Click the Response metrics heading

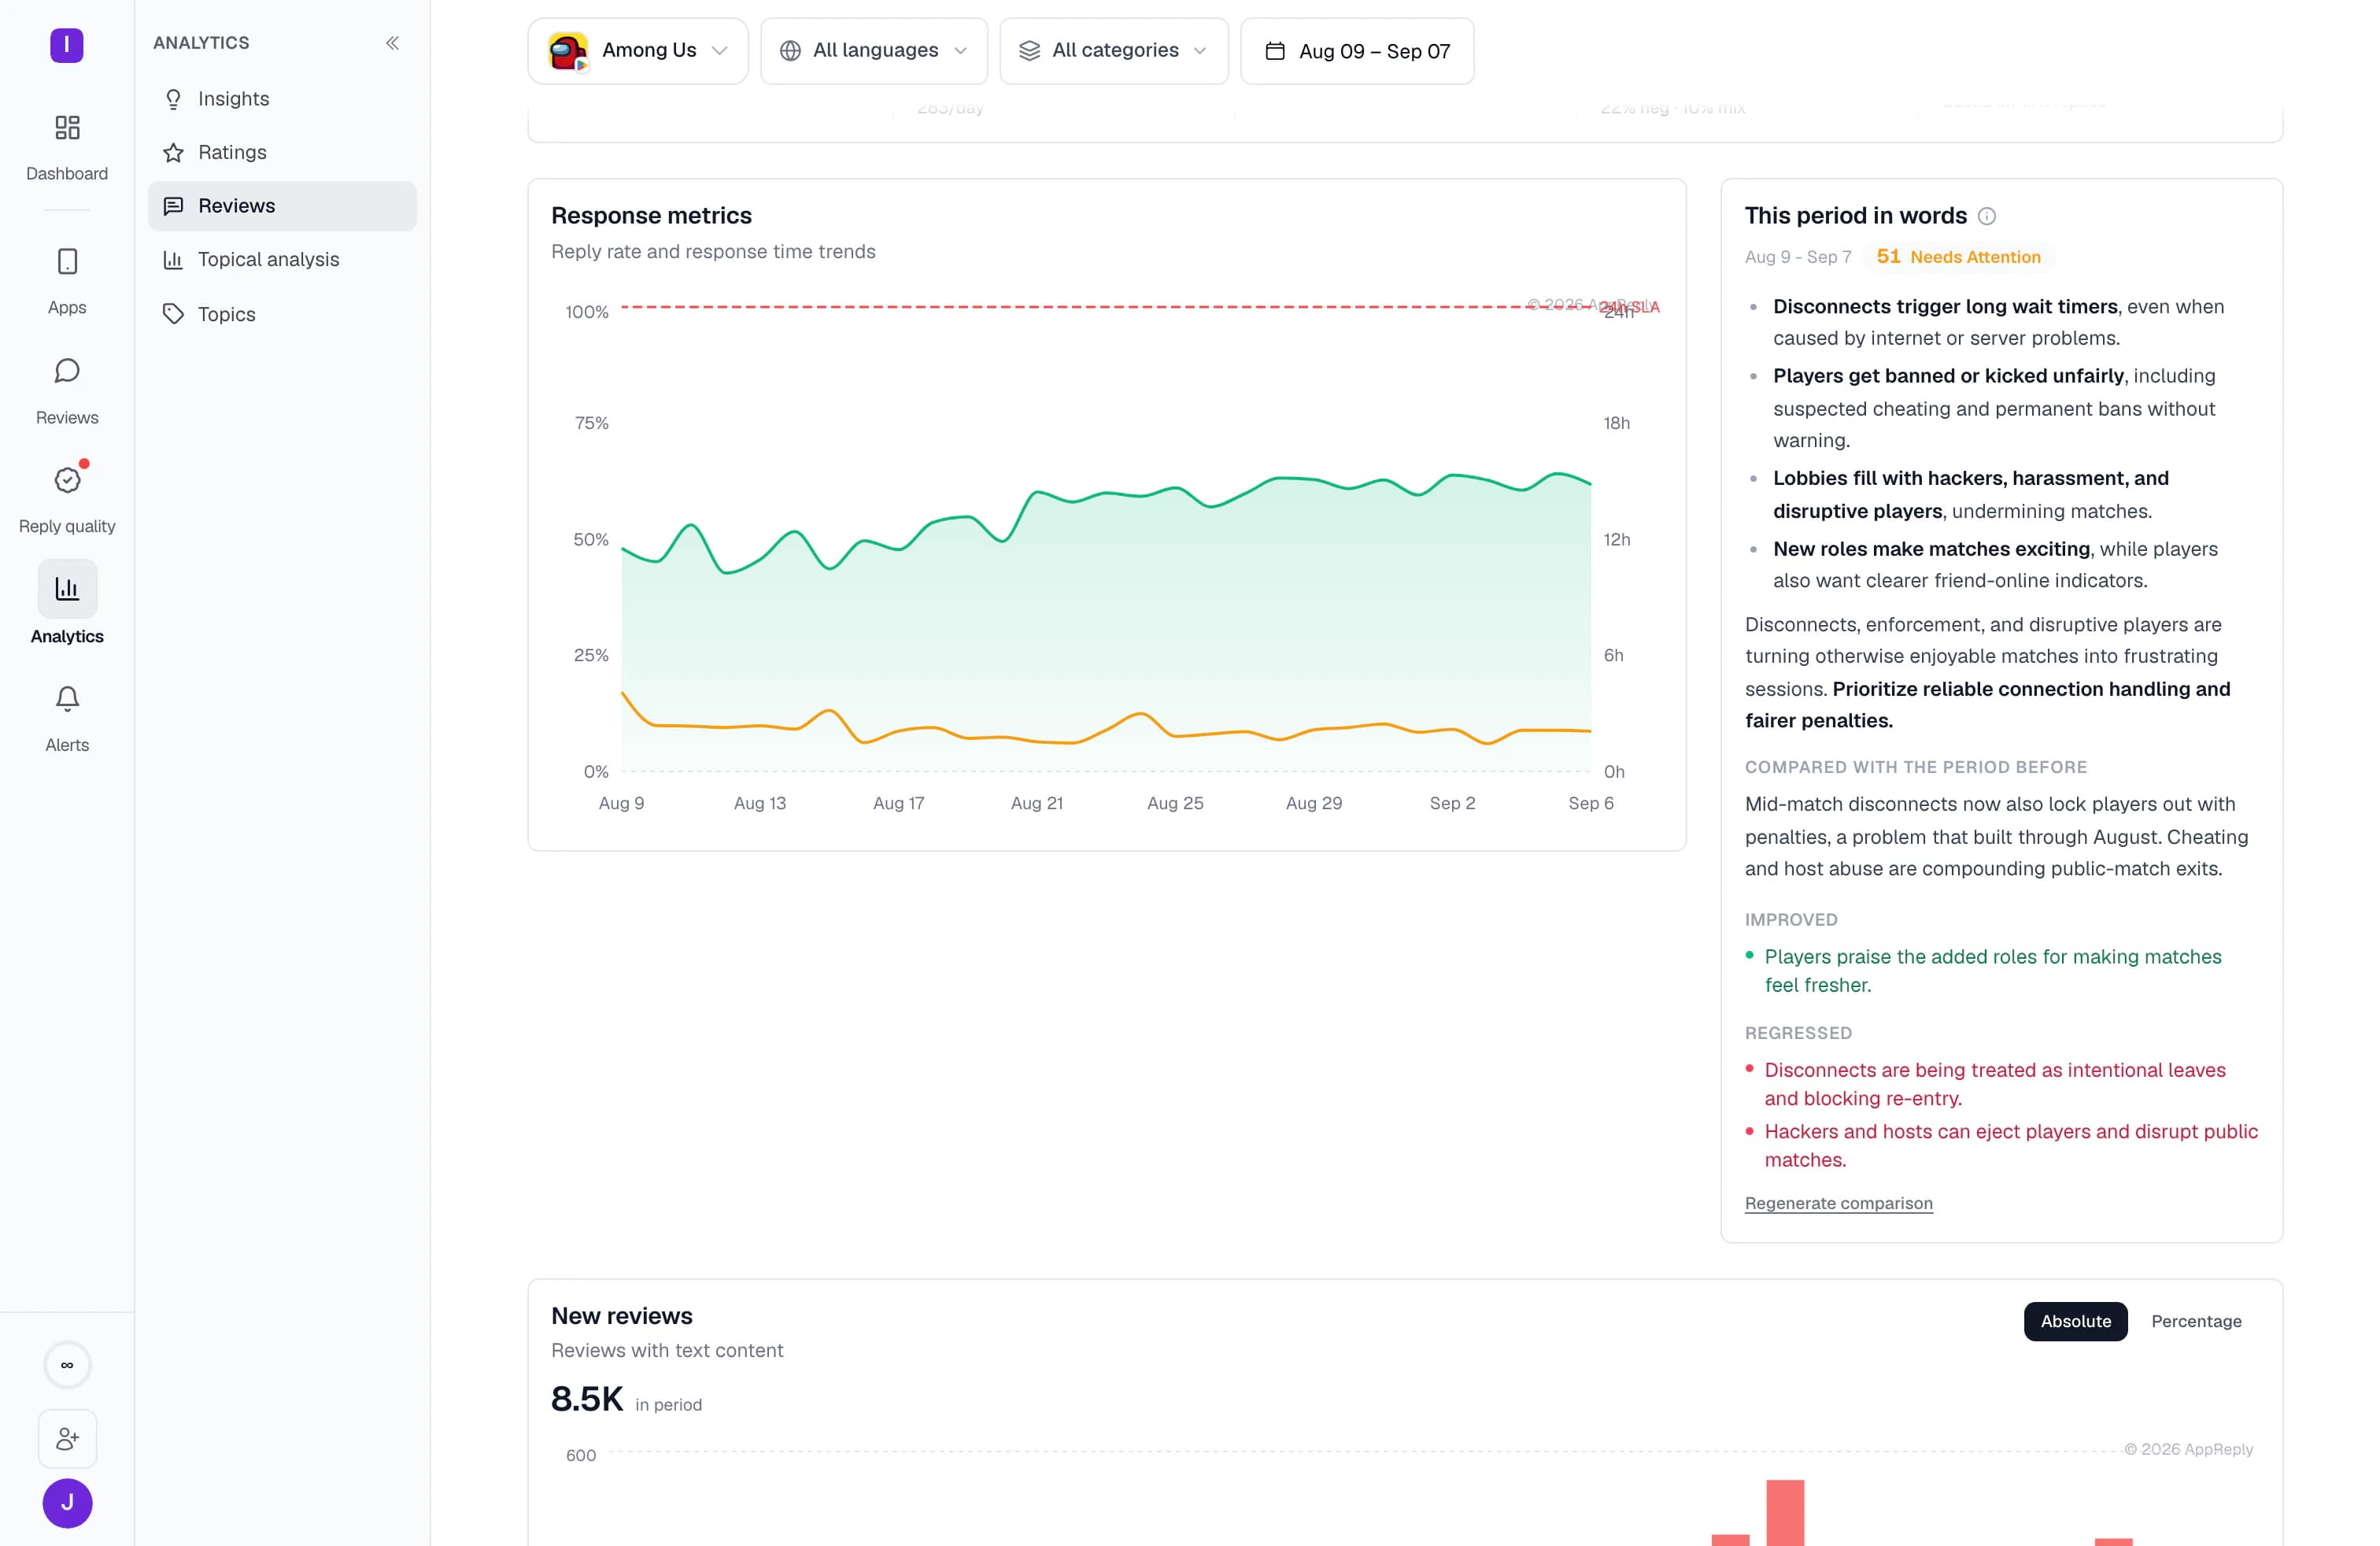(x=651, y=216)
